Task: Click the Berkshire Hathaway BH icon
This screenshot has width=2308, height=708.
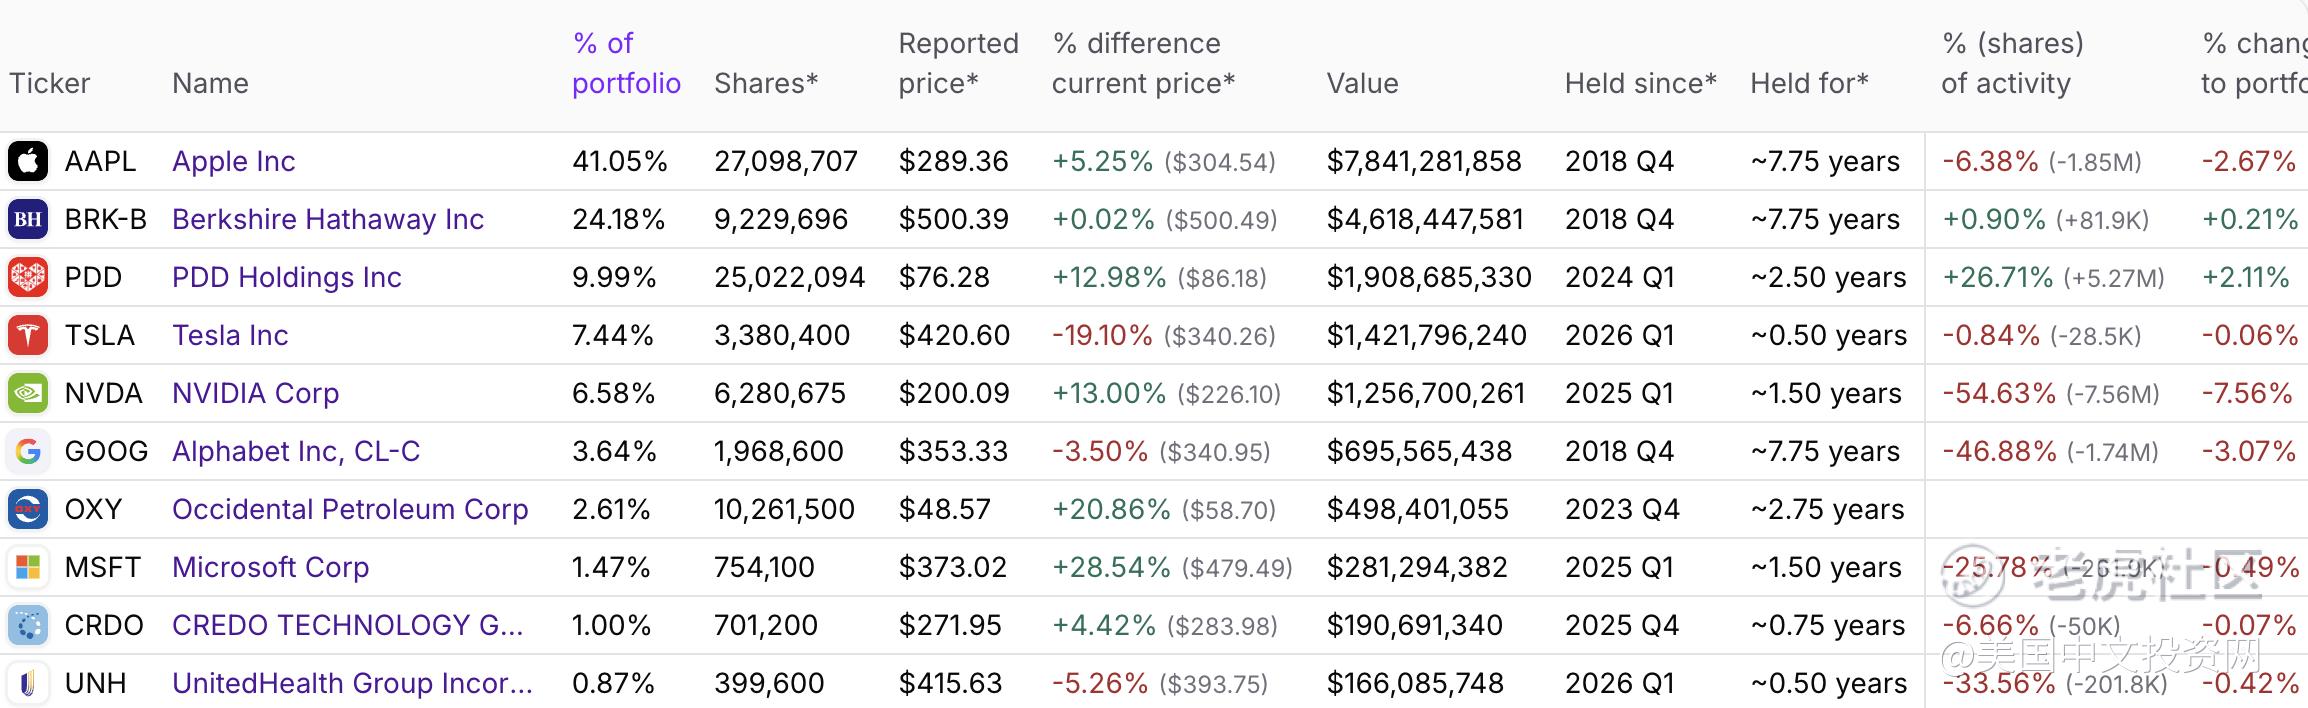Action: [x=28, y=219]
